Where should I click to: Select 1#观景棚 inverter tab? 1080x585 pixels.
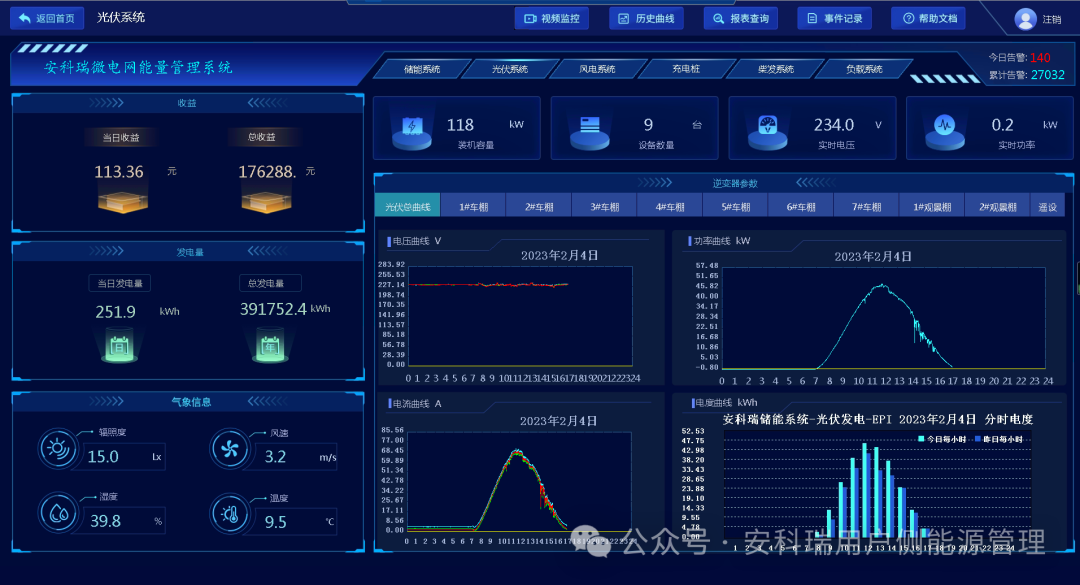[932, 207]
